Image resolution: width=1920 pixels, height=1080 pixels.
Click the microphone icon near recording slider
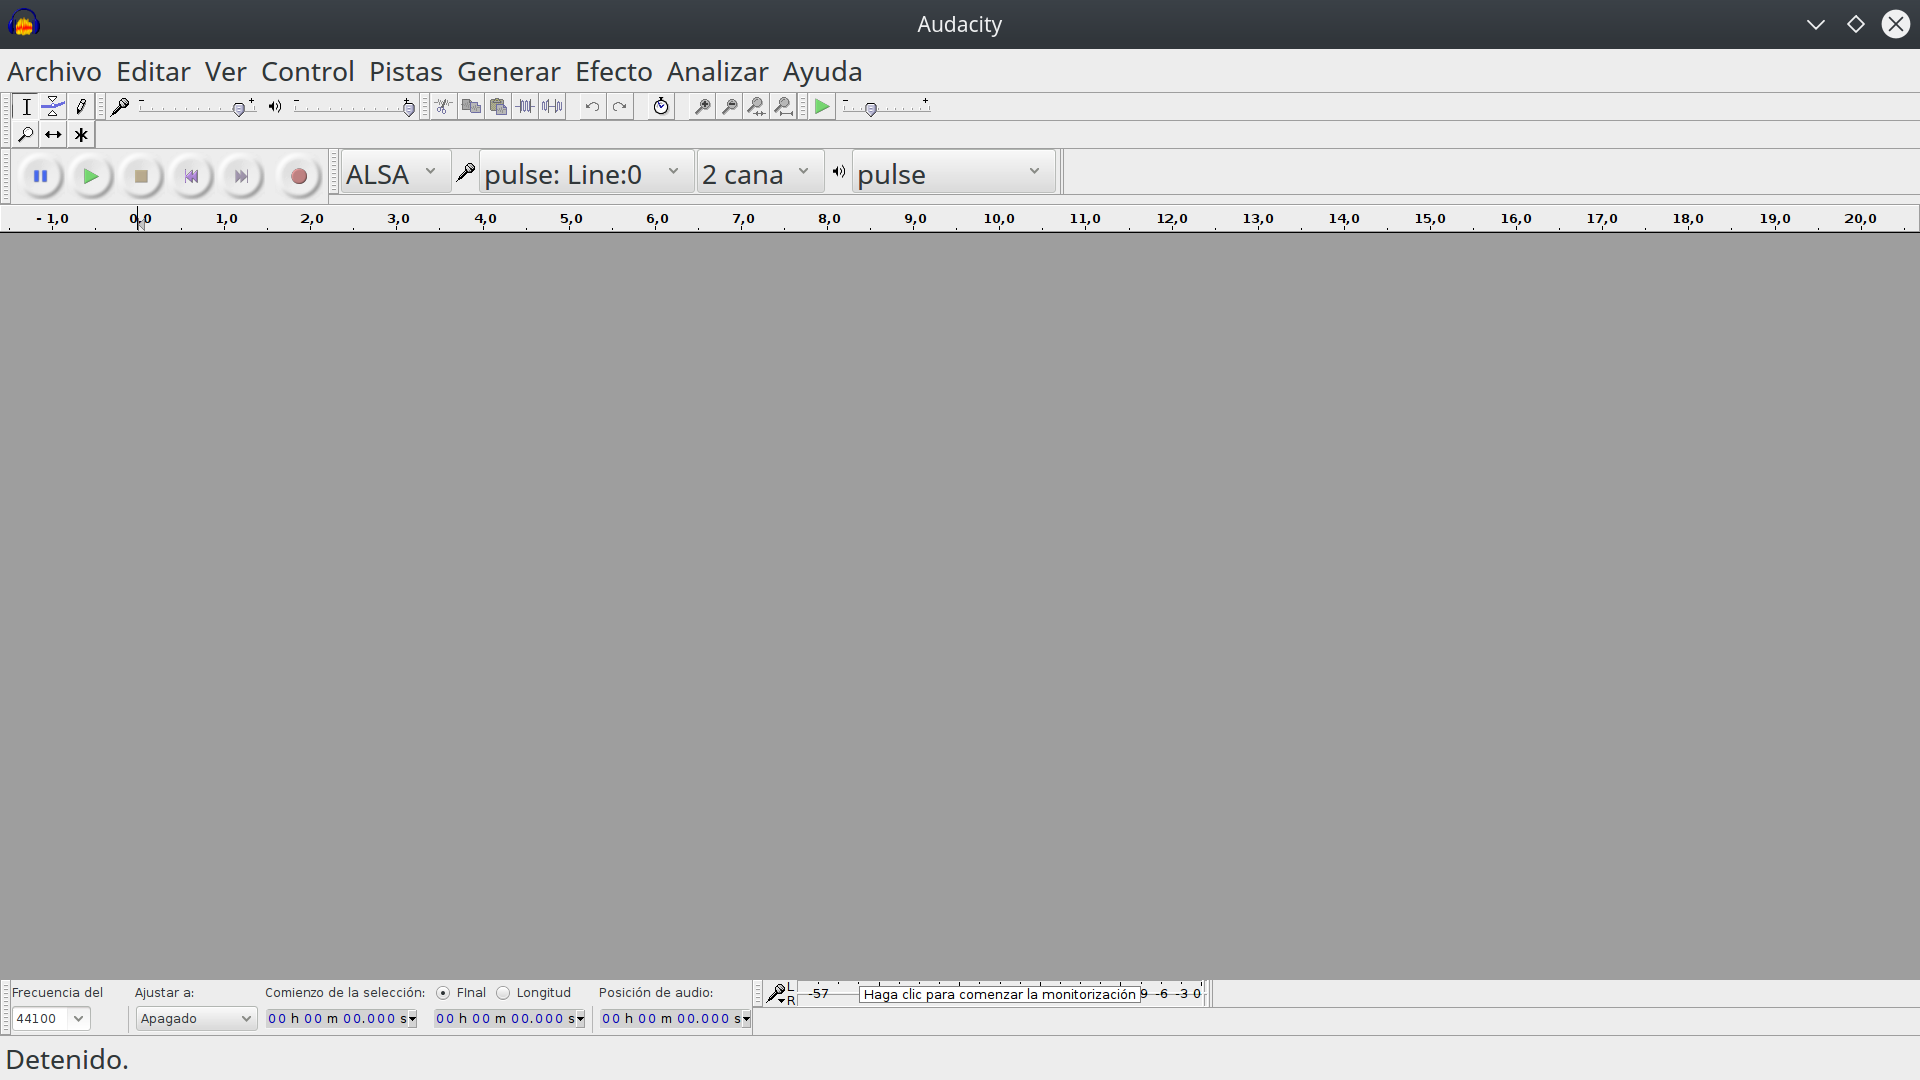pos(120,107)
